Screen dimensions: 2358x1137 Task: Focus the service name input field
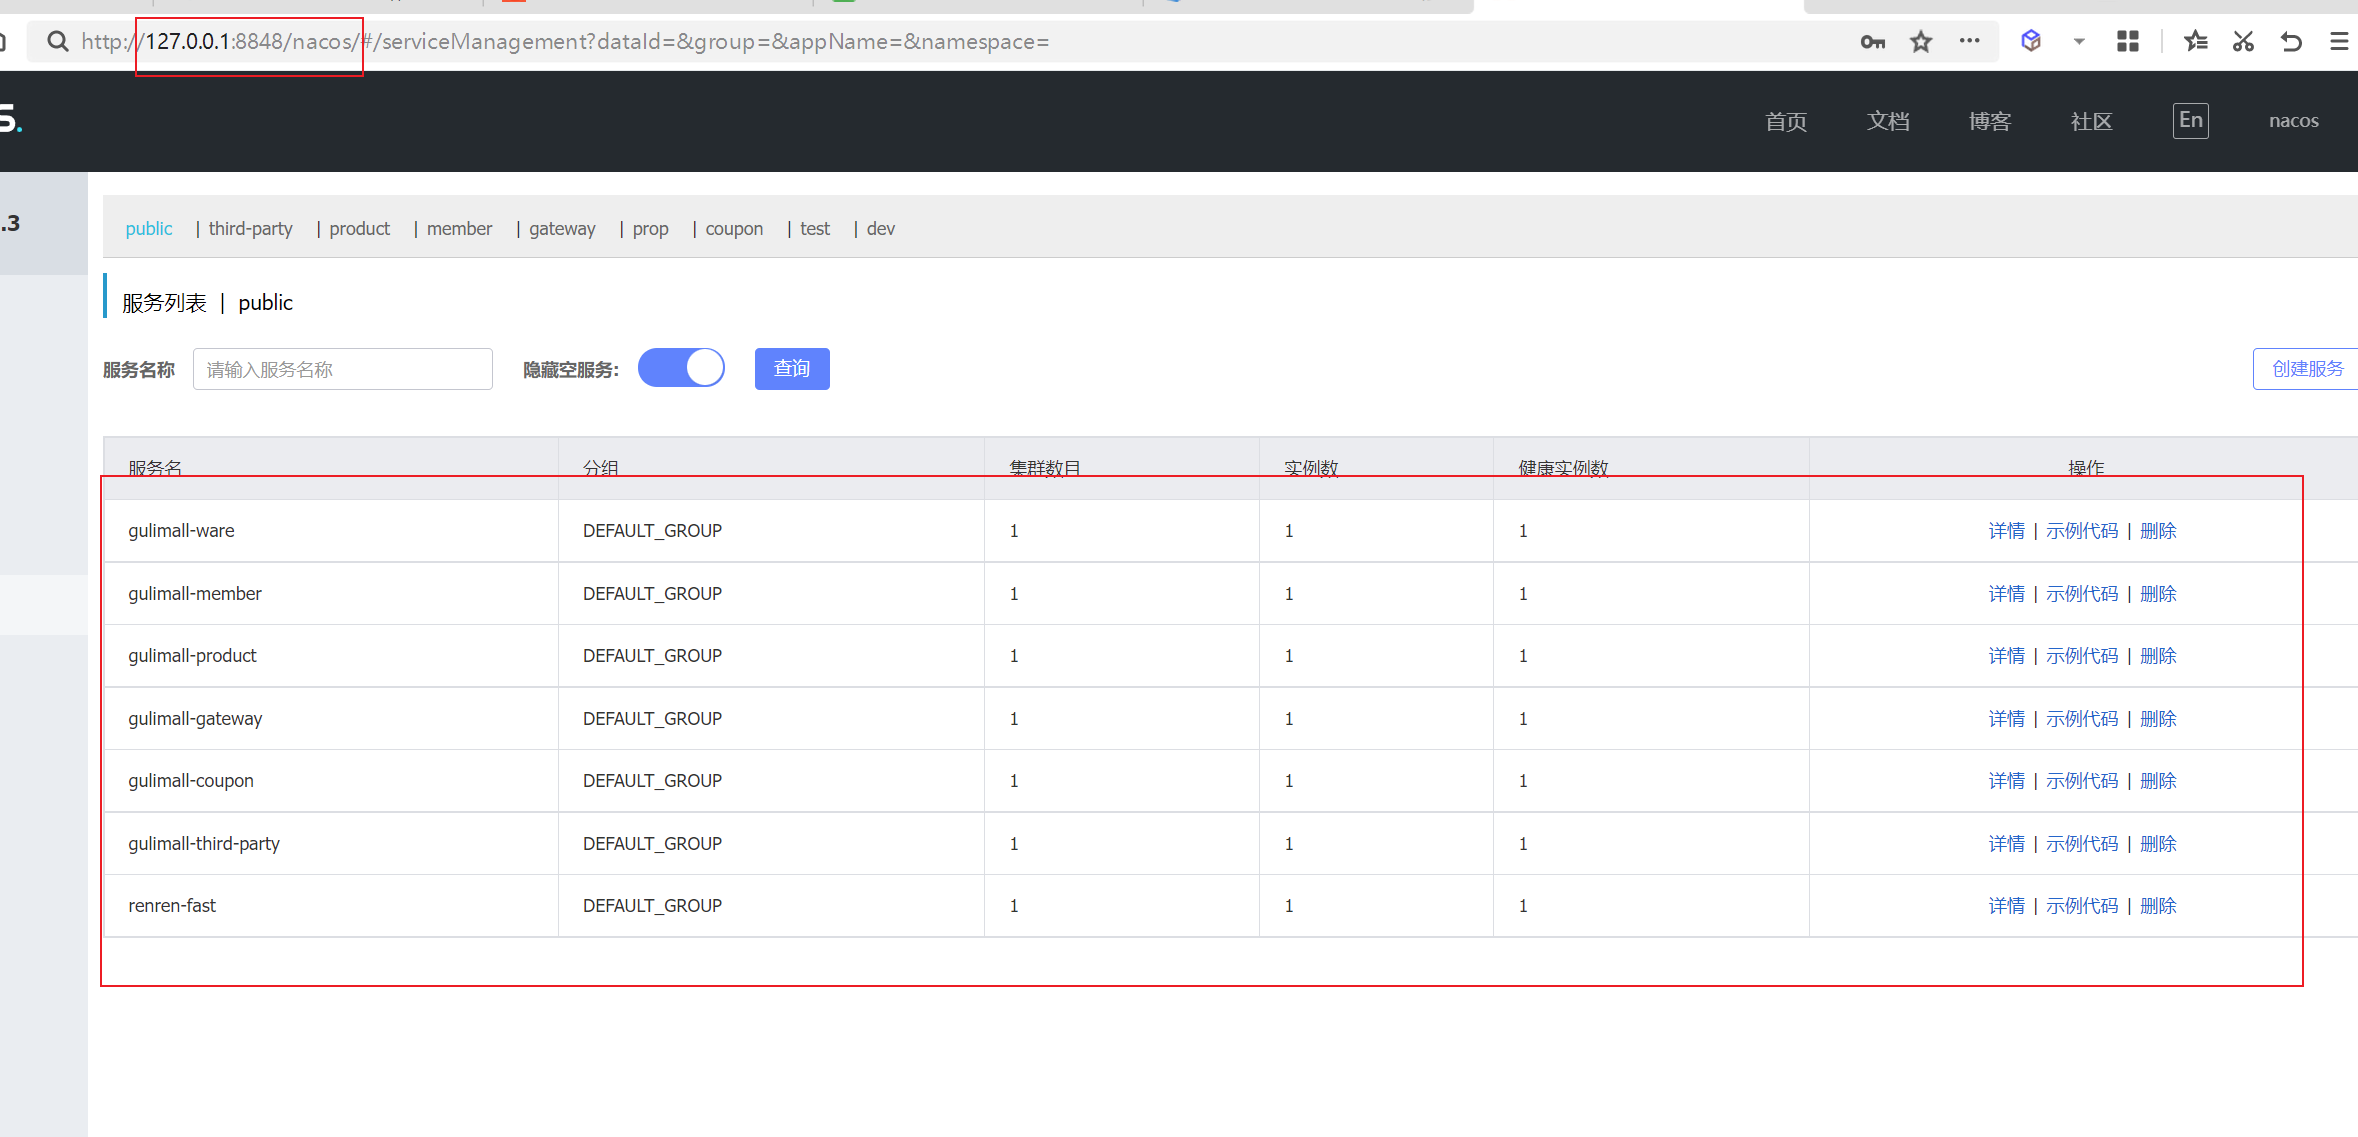click(342, 369)
